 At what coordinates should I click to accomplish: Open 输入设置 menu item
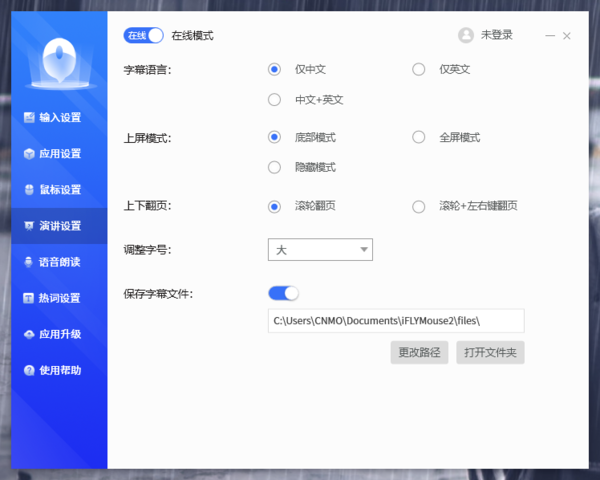coord(59,118)
